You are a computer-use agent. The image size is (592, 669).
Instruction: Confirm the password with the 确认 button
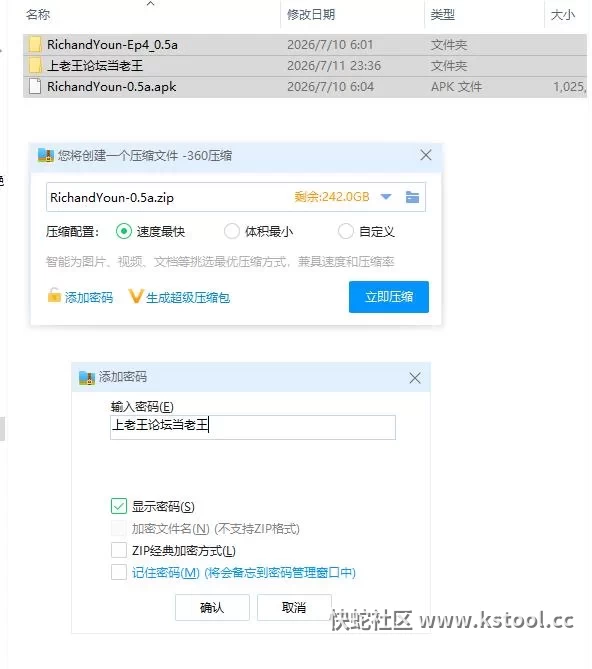(212, 608)
